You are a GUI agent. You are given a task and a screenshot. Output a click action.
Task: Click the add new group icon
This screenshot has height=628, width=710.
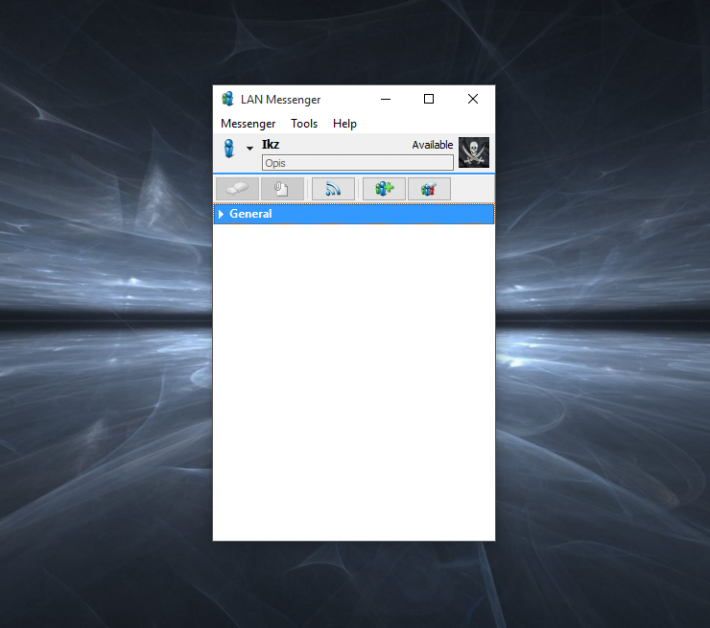[384, 189]
